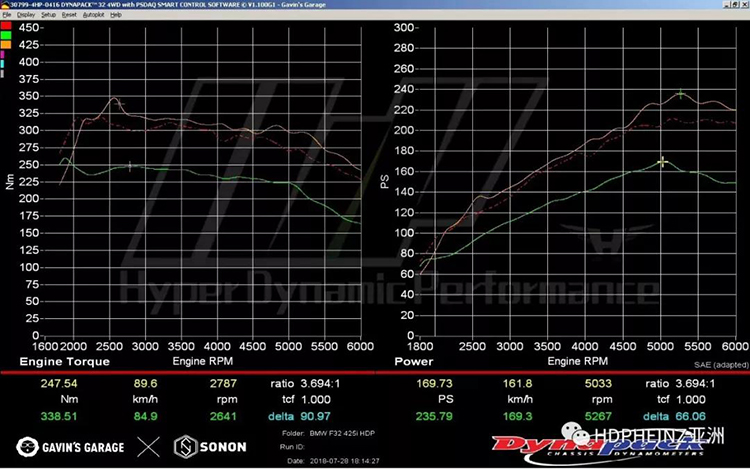Image resolution: width=750 pixels, height=469 pixels.
Task: Open the Display menu
Action: point(25,16)
